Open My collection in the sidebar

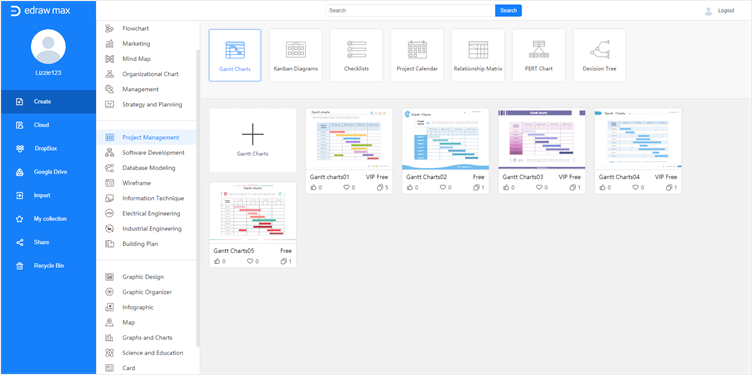point(48,219)
